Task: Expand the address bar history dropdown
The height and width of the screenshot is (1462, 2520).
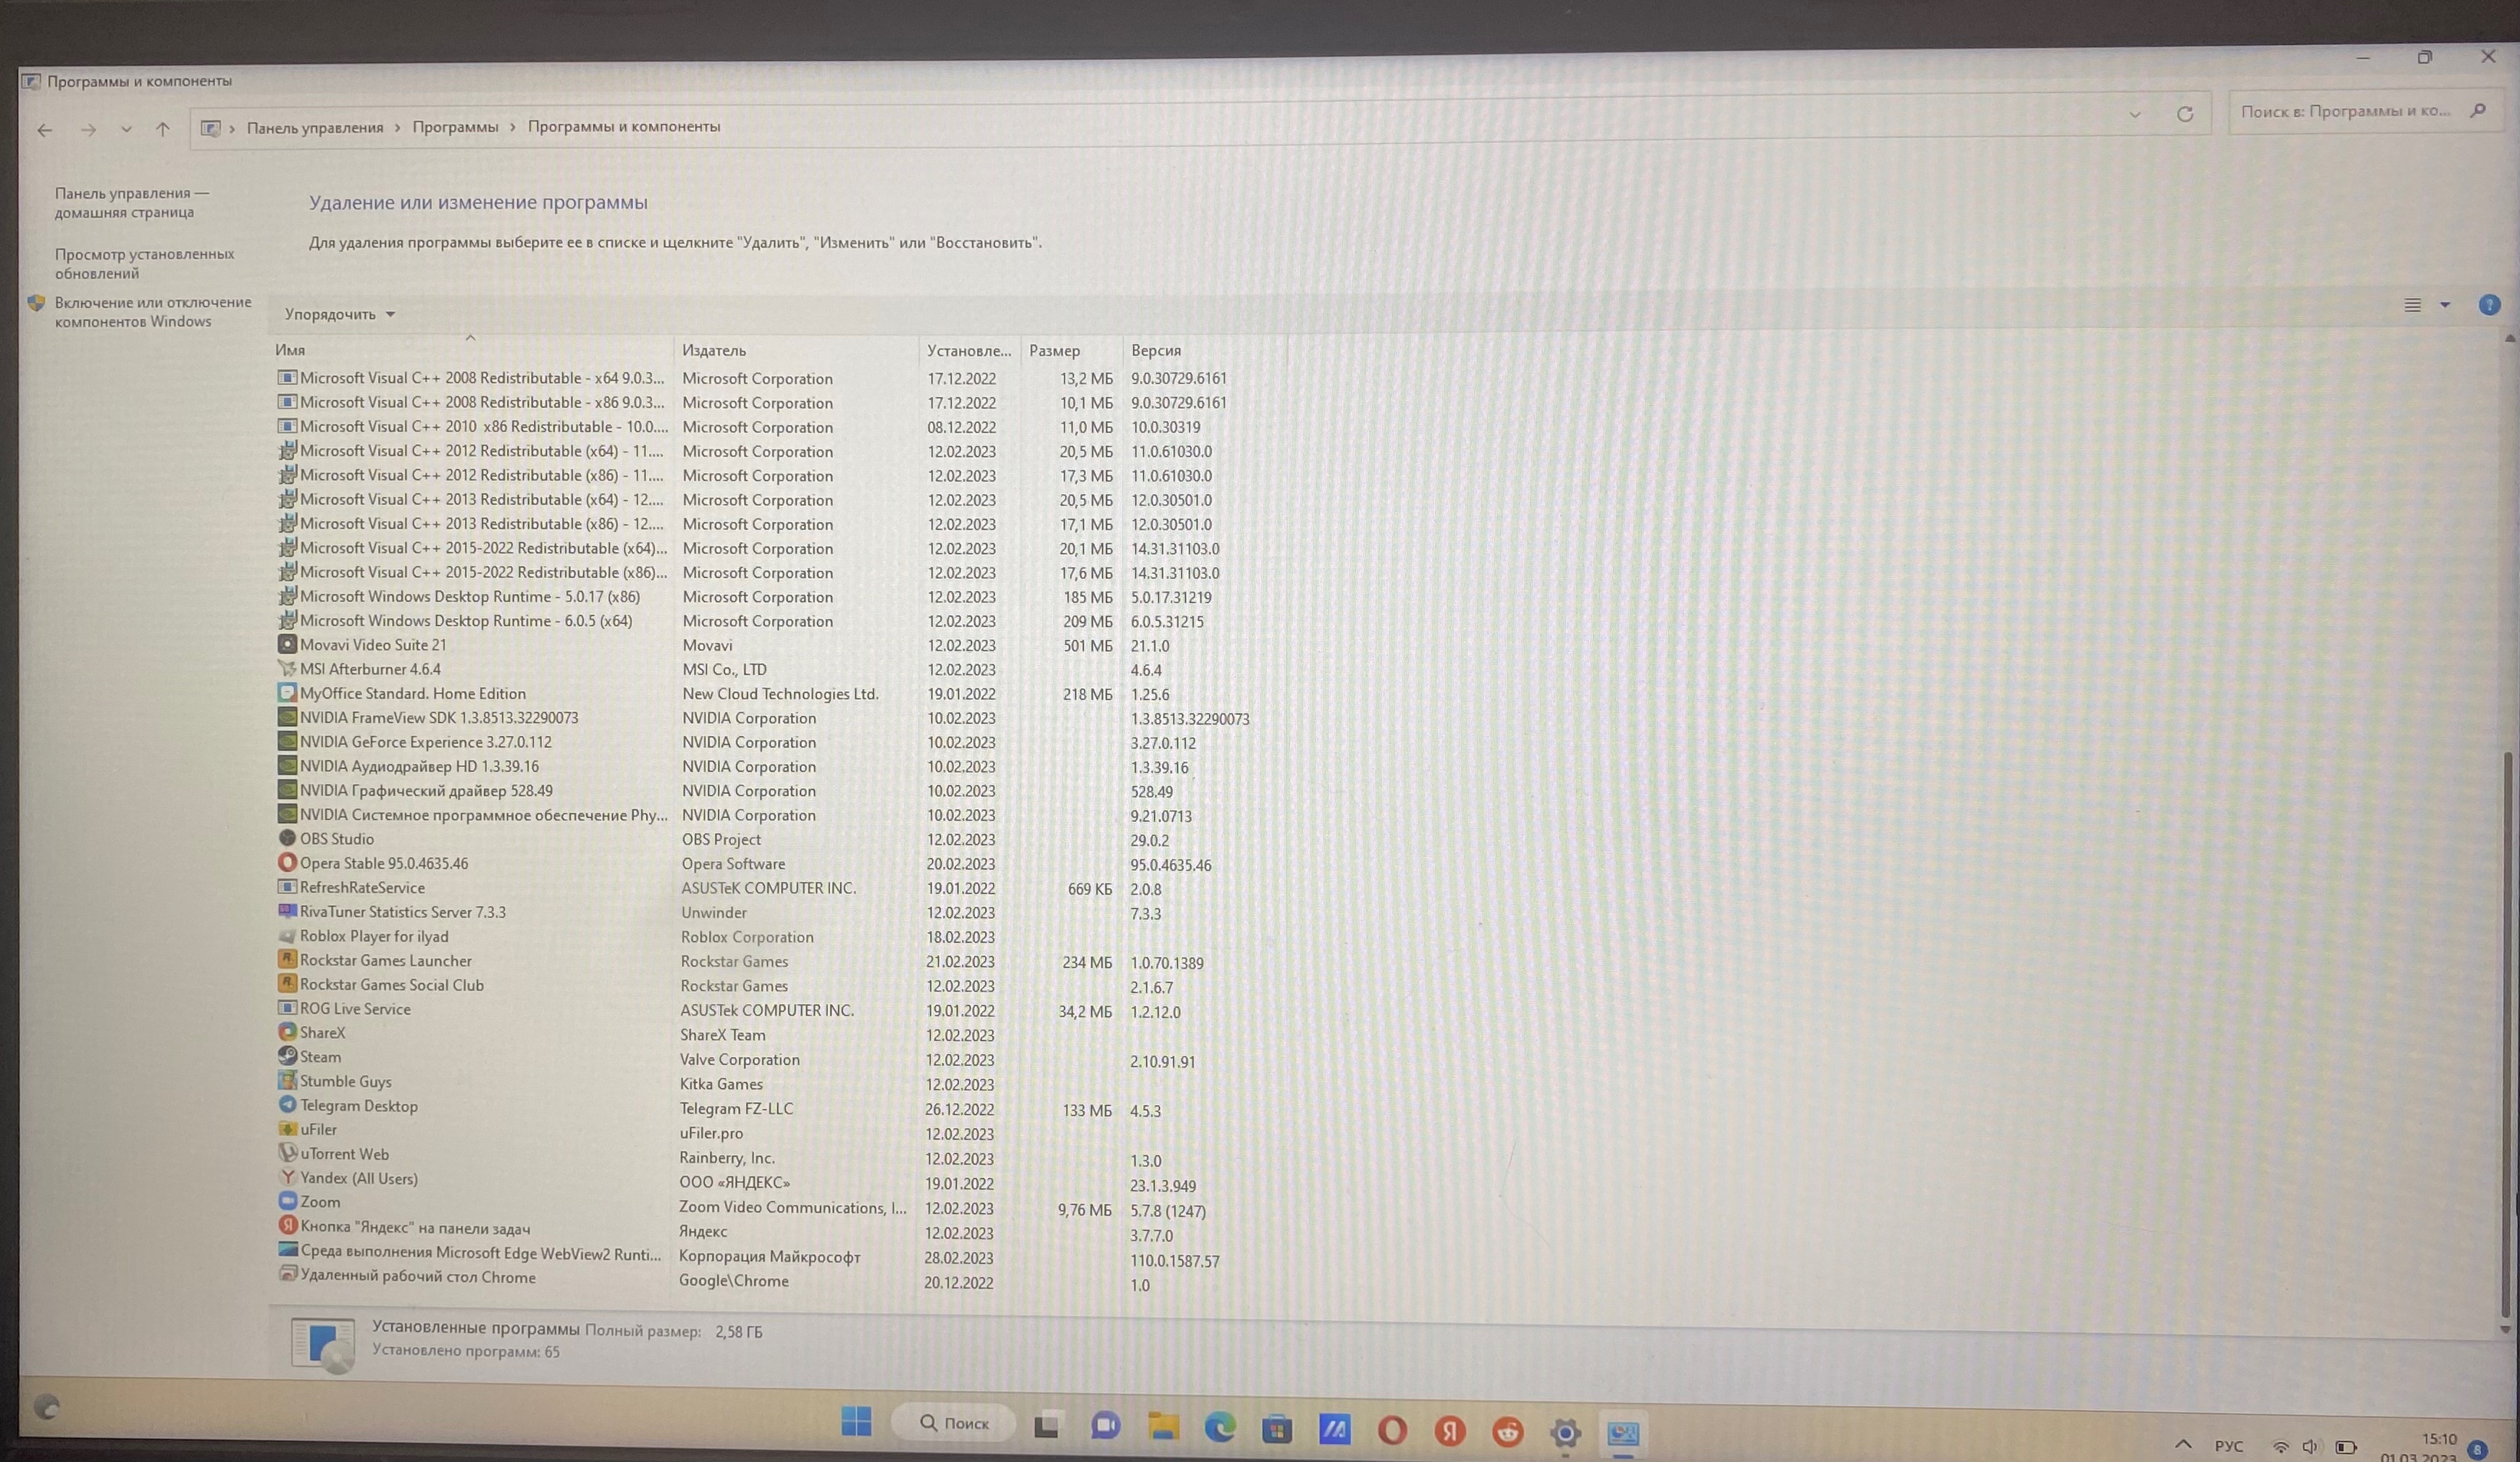Action: coord(2135,115)
